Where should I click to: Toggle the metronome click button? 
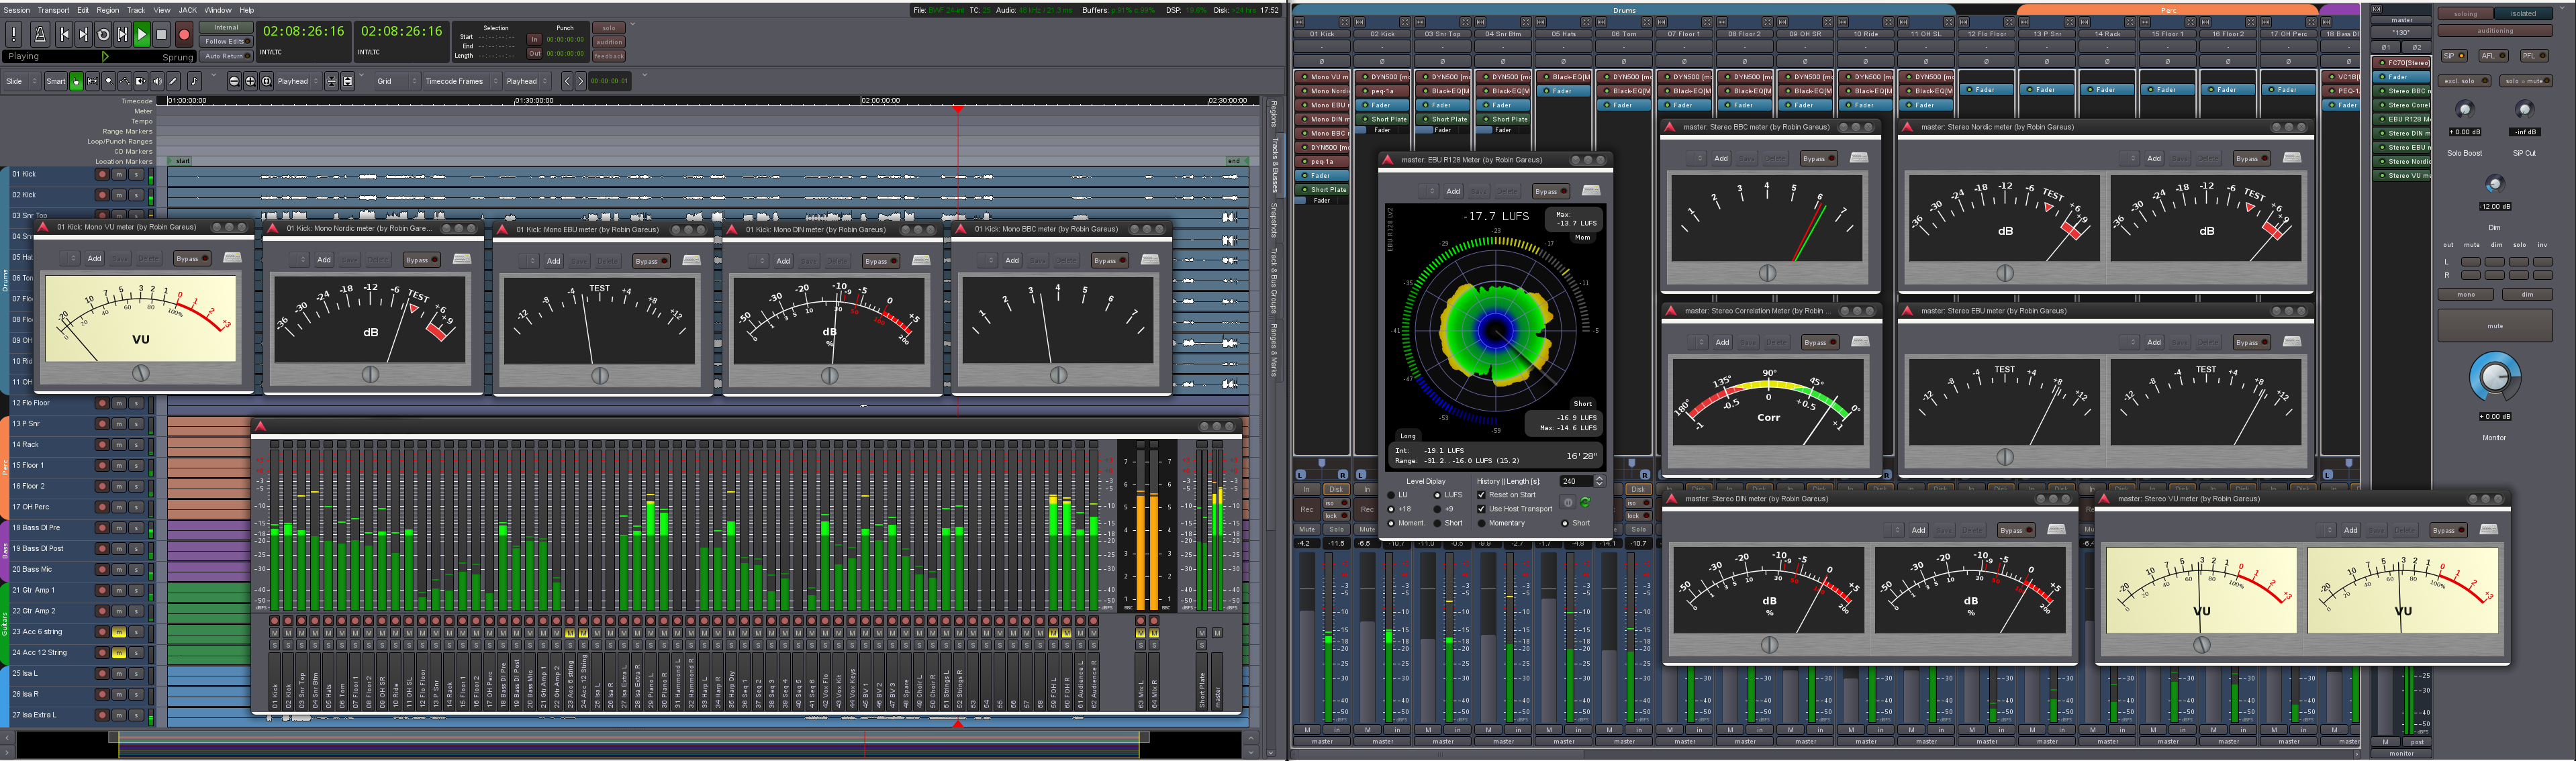tap(40, 35)
